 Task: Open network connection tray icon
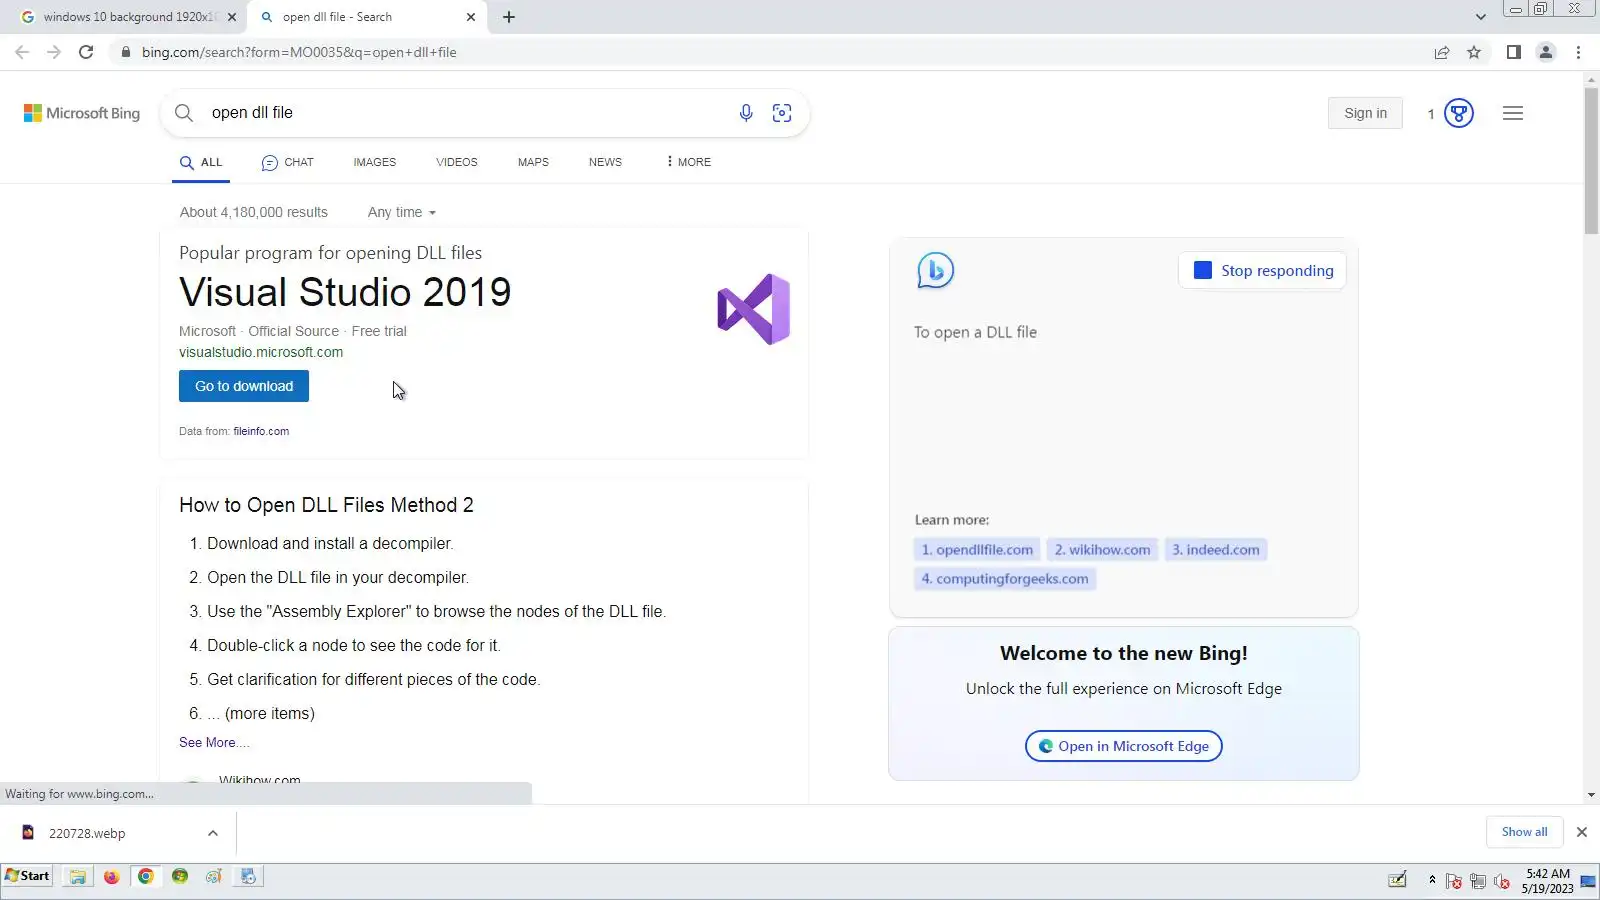(1478, 881)
